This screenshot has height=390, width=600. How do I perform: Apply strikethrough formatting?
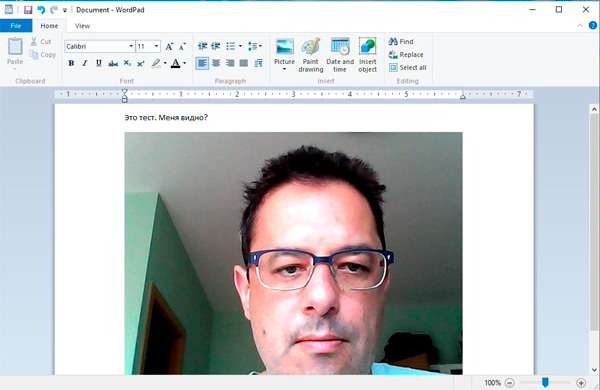[113, 64]
